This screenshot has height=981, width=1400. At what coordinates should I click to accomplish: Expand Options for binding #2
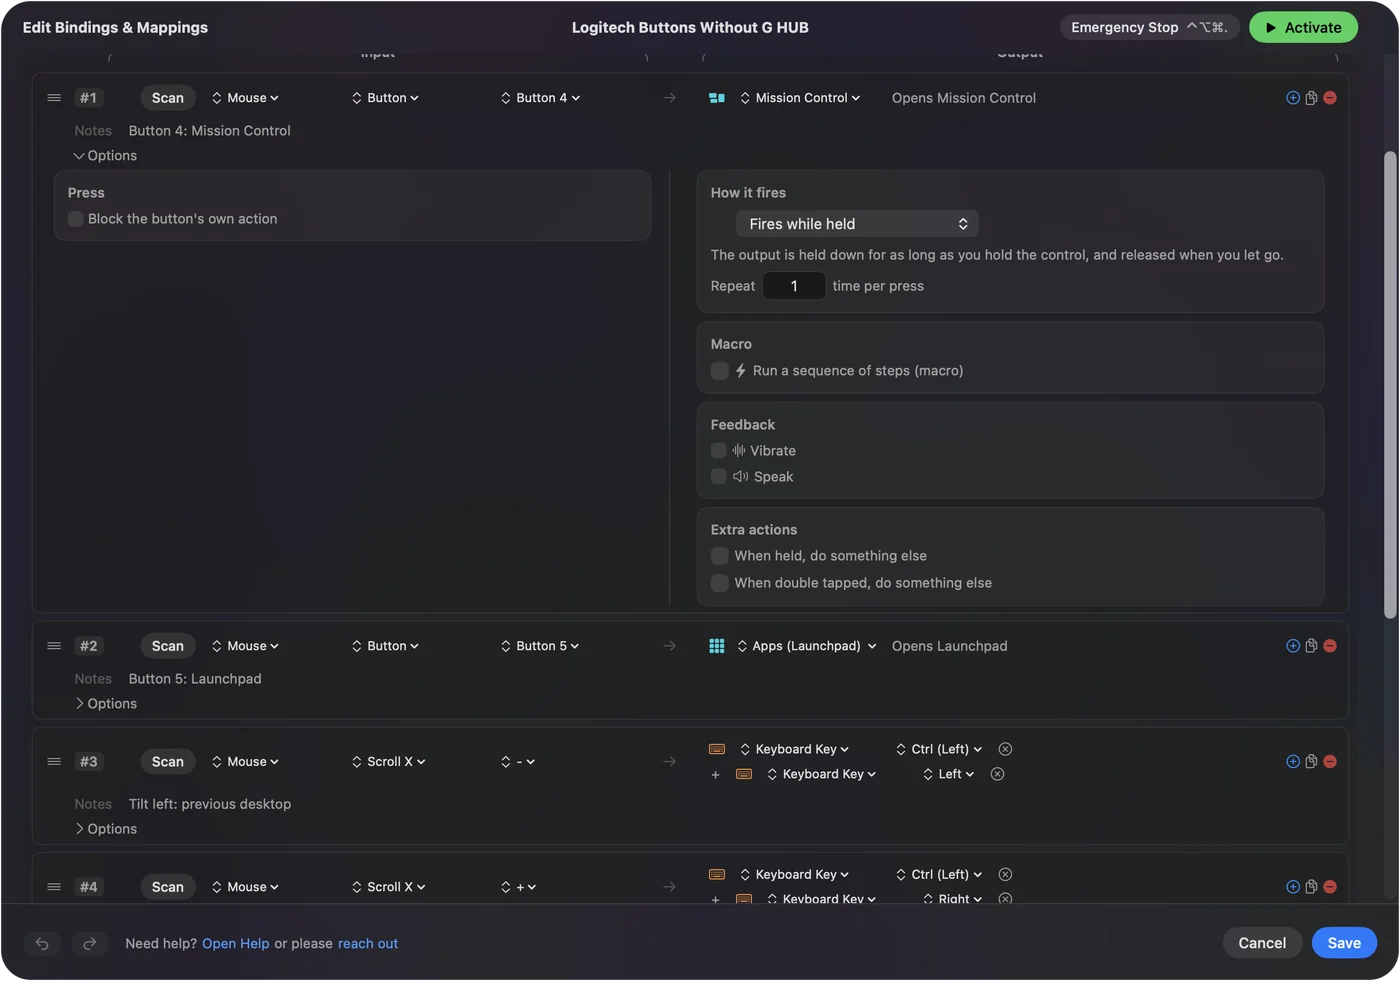click(x=105, y=704)
